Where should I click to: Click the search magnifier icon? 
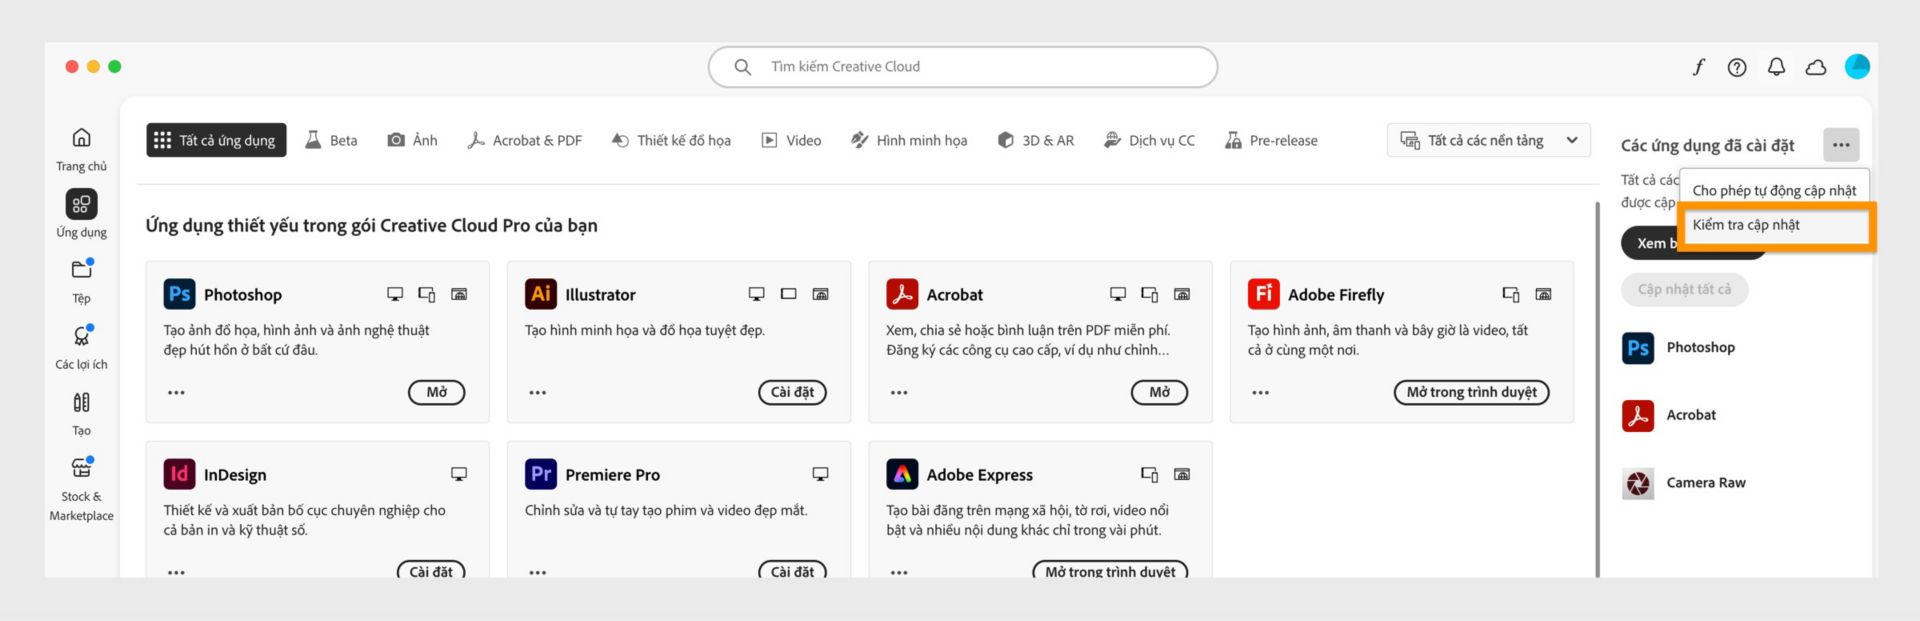point(742,67)
